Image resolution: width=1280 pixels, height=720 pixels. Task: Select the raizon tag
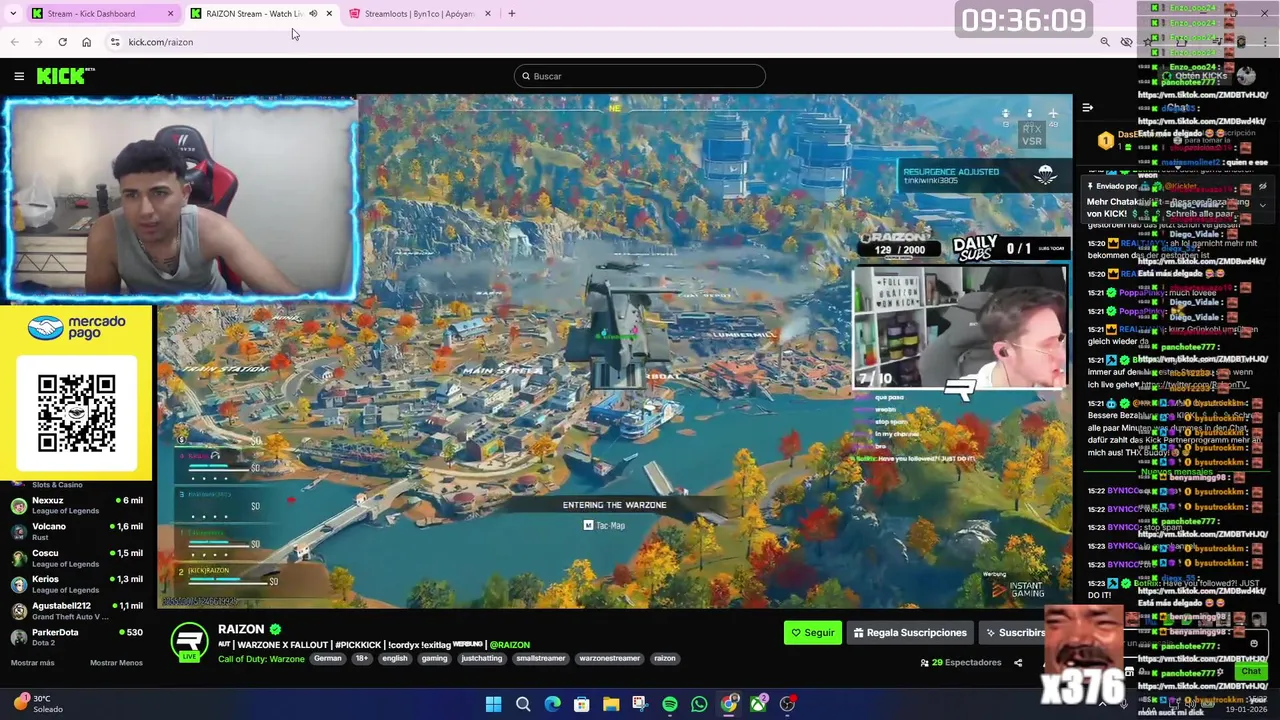click(x=665, y=659)
